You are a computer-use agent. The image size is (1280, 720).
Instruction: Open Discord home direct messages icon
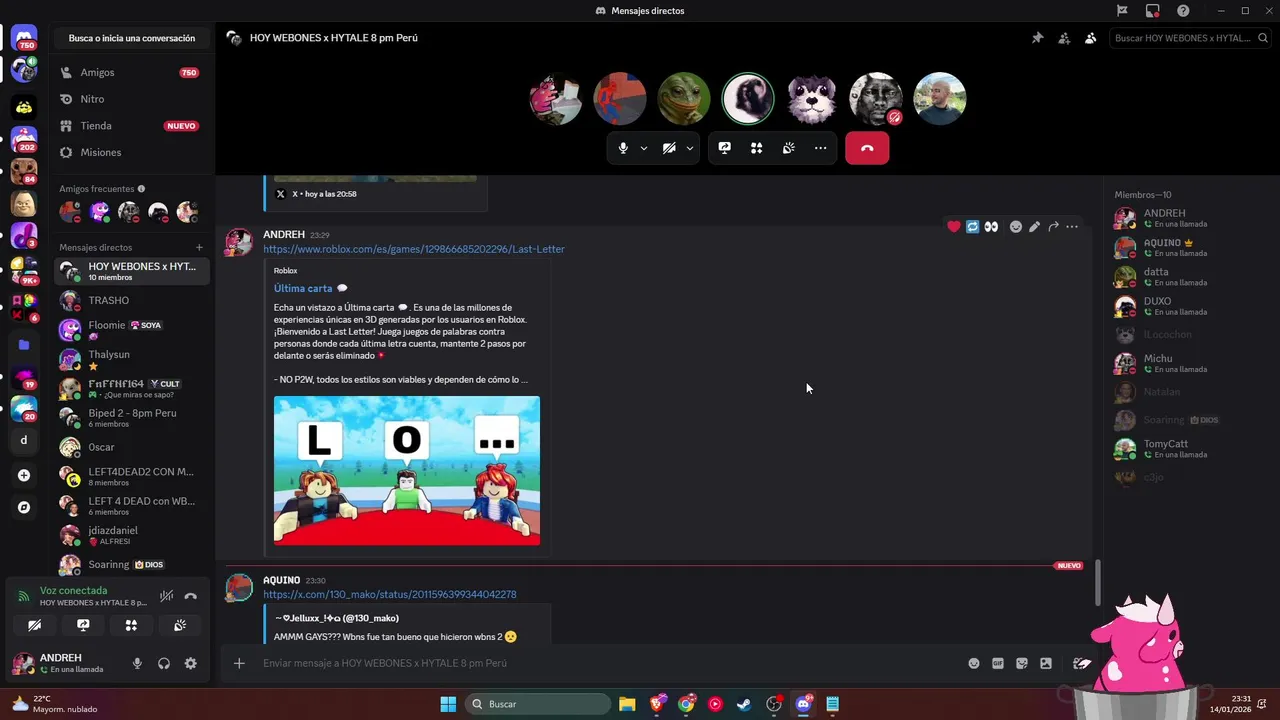tap(24, 38)
